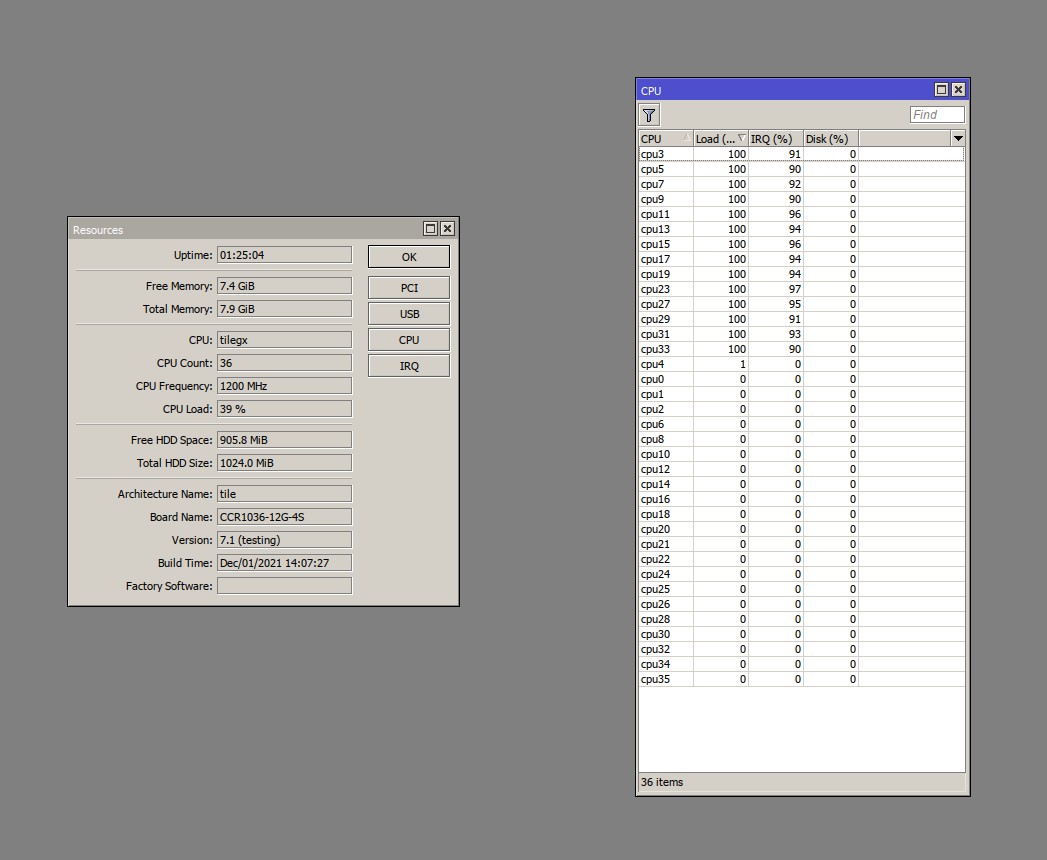Viewport: 1047px width, 860px height.
Task: Select the Architecture Name field showing tile
Action: tap(284, 494)
